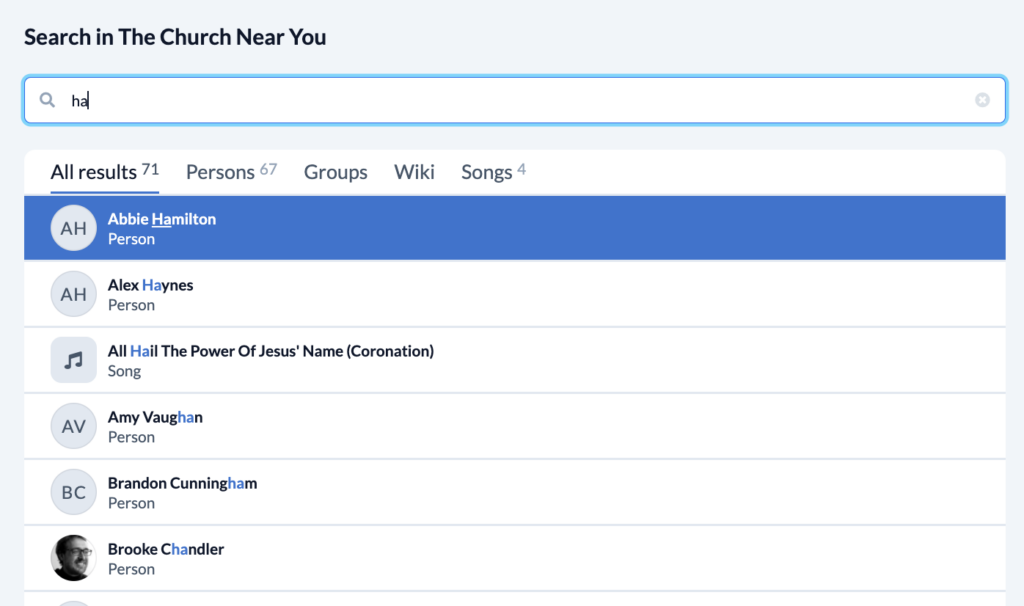
Task: Show the Songs tab results
Action: pos(494,172)
